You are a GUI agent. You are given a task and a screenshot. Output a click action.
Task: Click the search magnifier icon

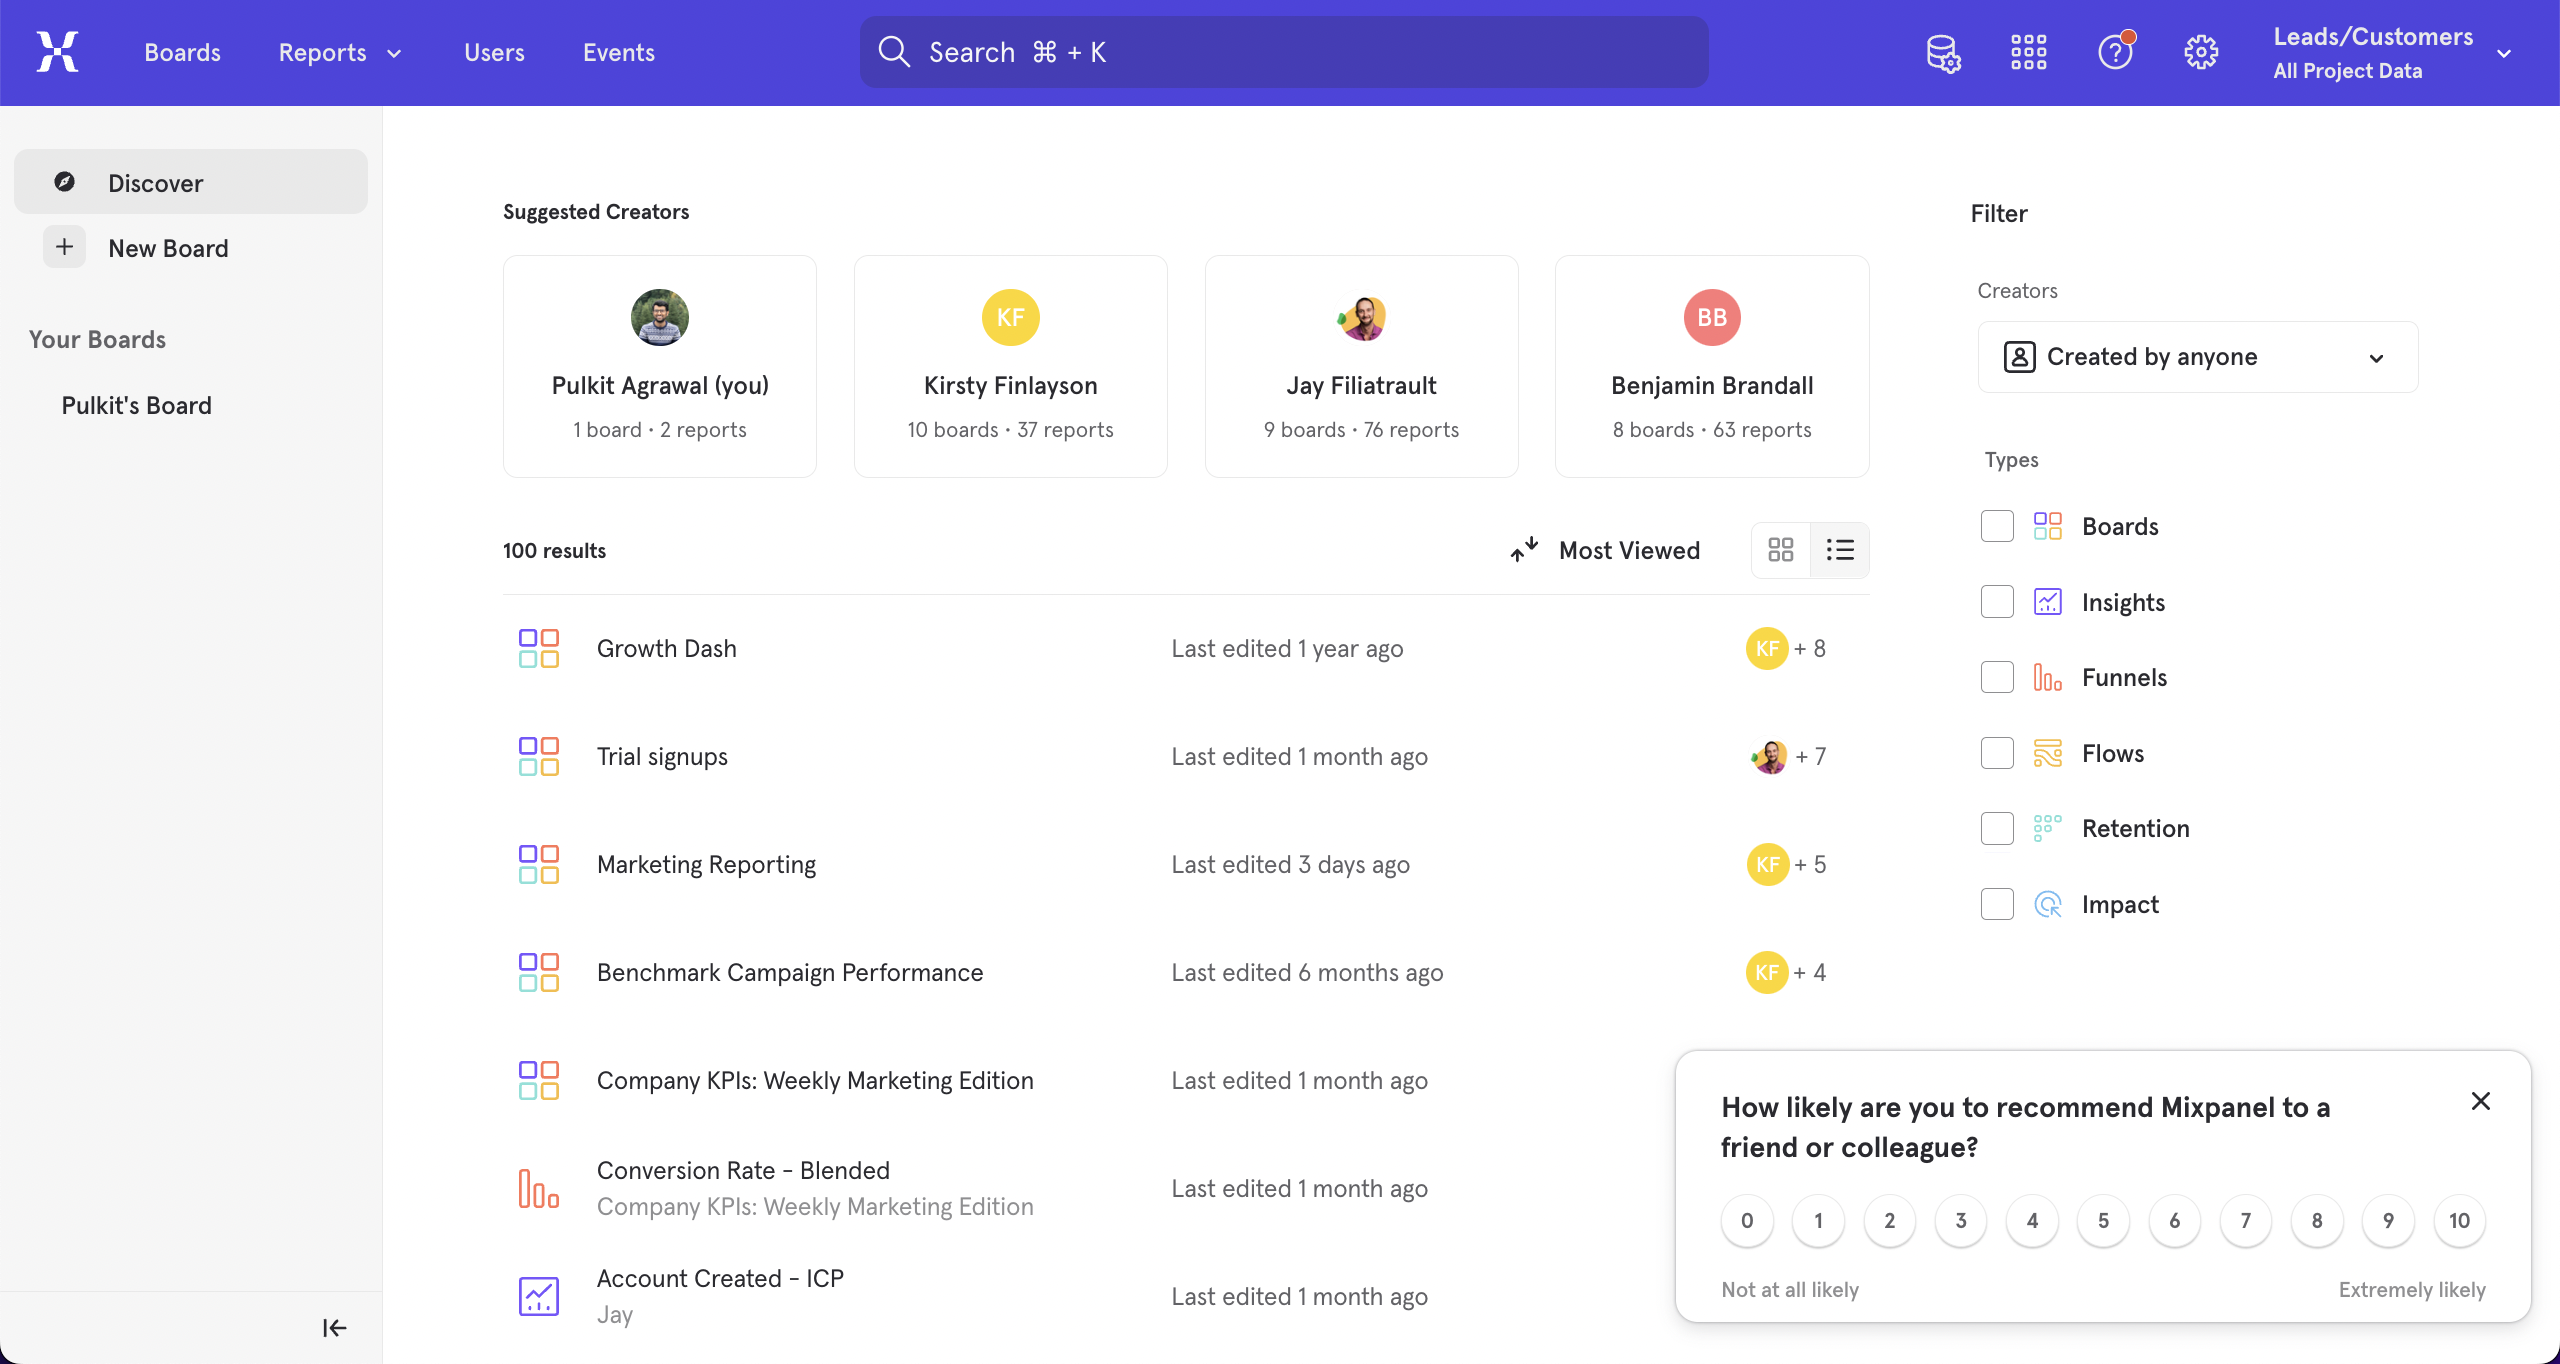(x=894, y=52)
